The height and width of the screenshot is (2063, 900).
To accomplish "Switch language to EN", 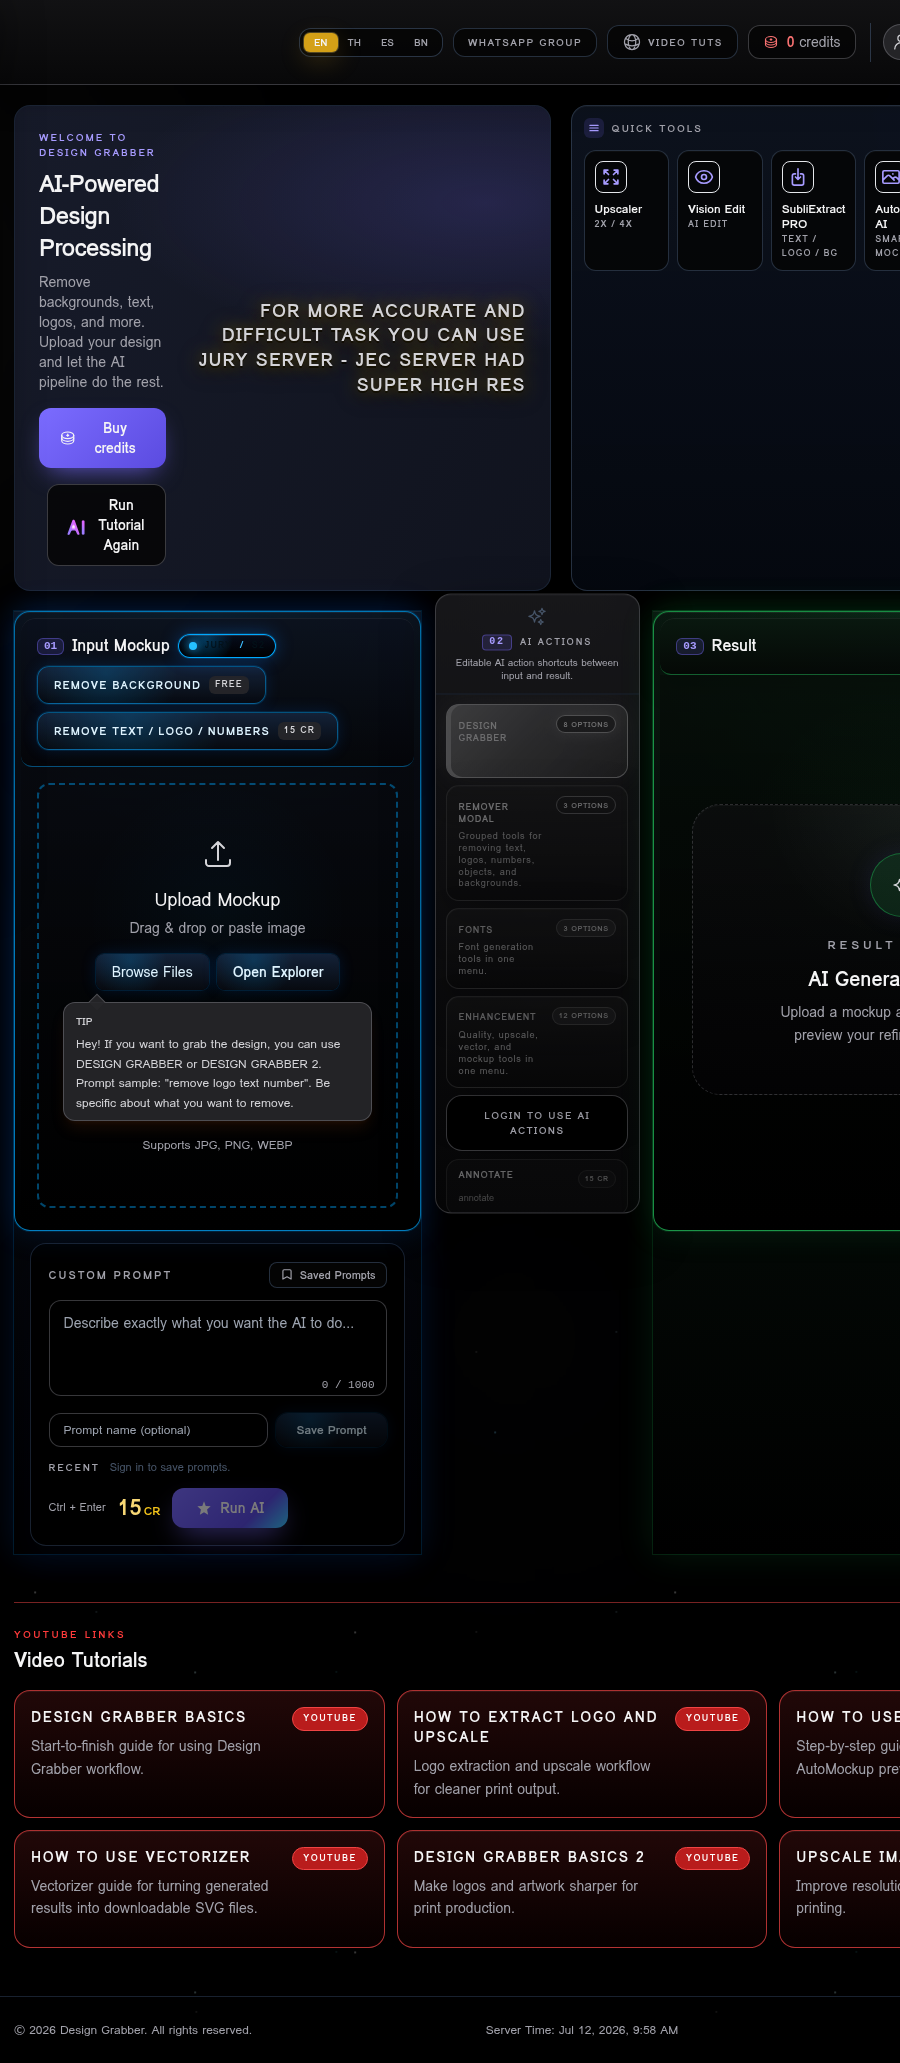I will pos(321,42).
